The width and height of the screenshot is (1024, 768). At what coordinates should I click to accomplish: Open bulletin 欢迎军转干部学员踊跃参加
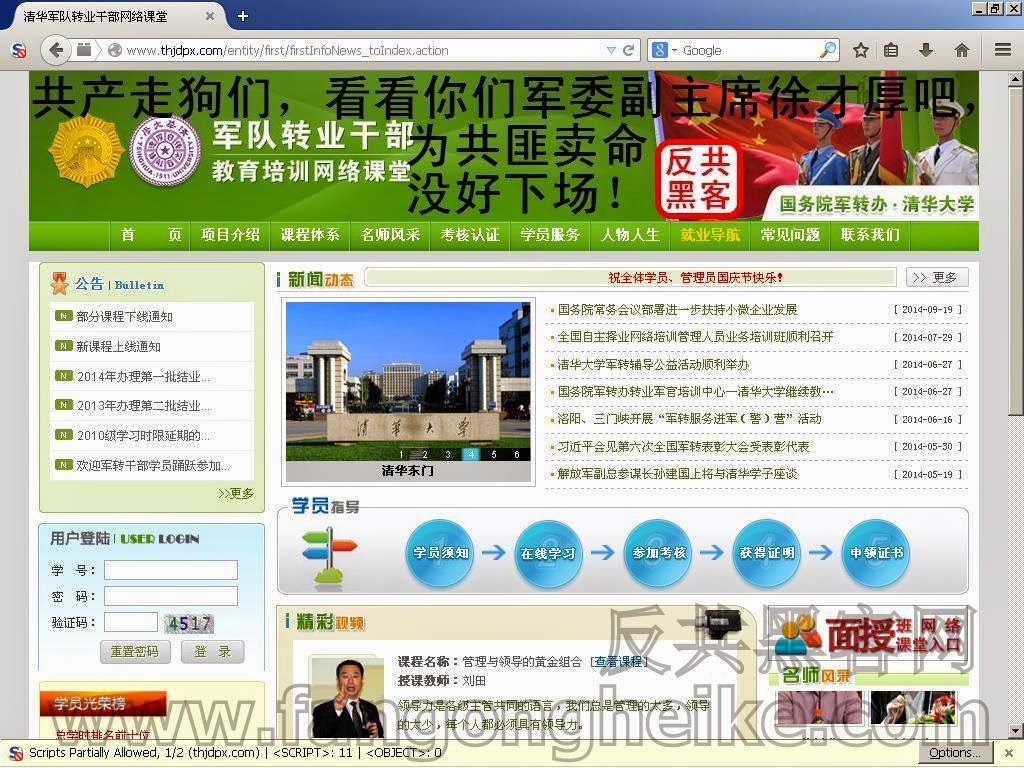coord(153,466)
